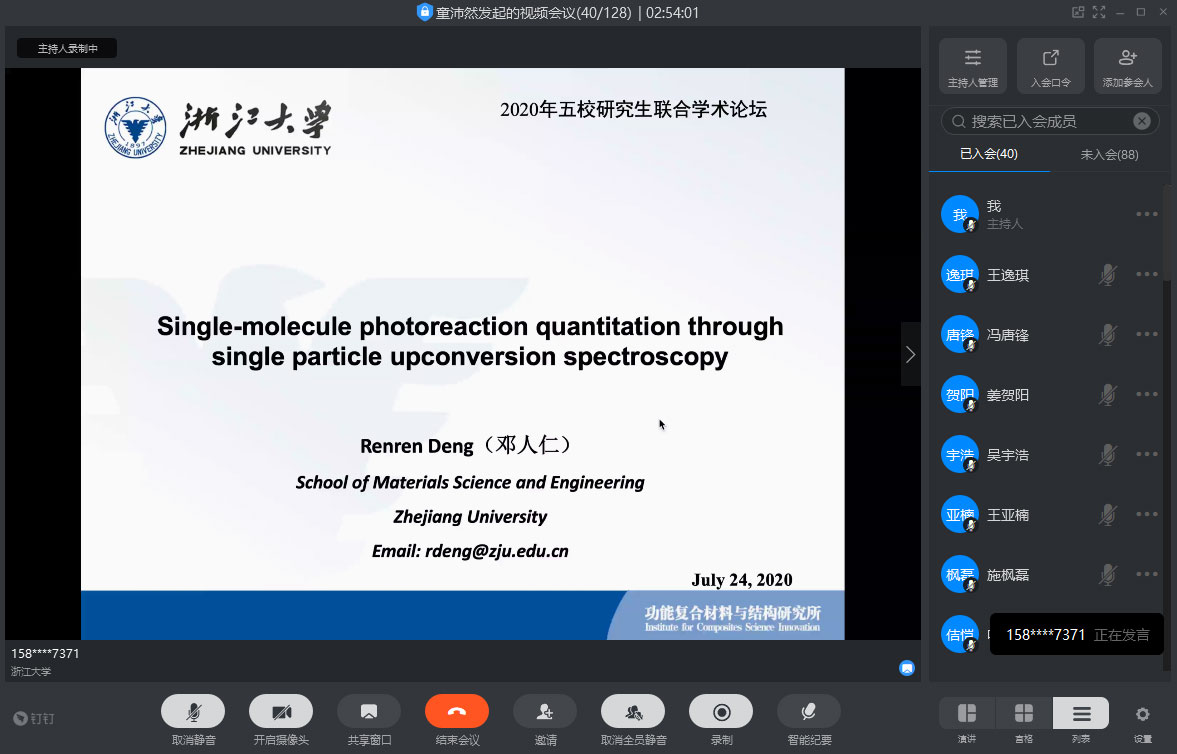Switch to the 未入会(88) tab
The image size is (1177, 754).
pyautogui.click(x=1109, y=154)
